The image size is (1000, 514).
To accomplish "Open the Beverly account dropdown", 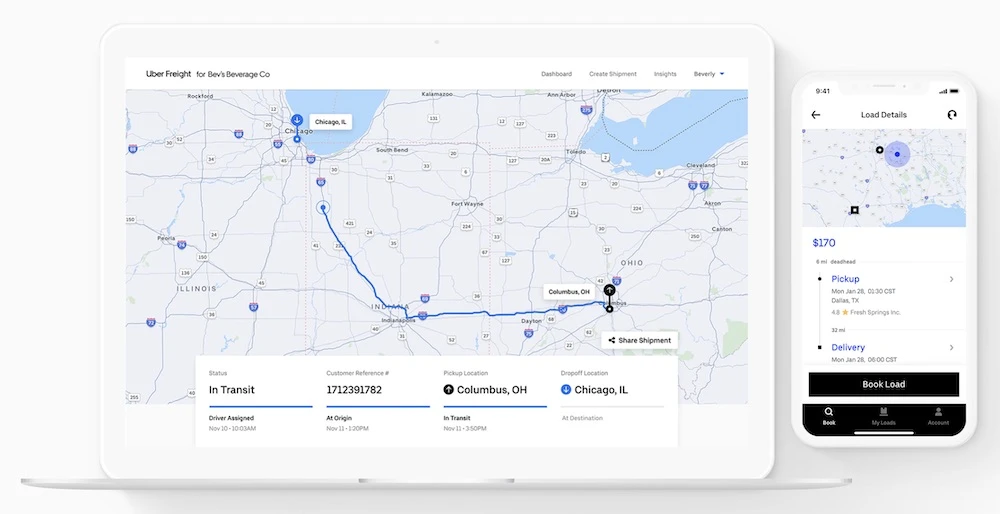I will click(709, 74).
